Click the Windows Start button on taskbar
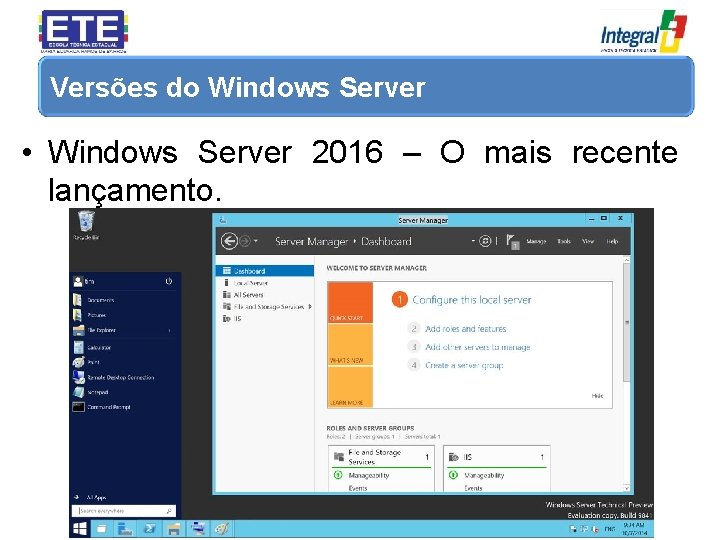 tap(80, 529)
